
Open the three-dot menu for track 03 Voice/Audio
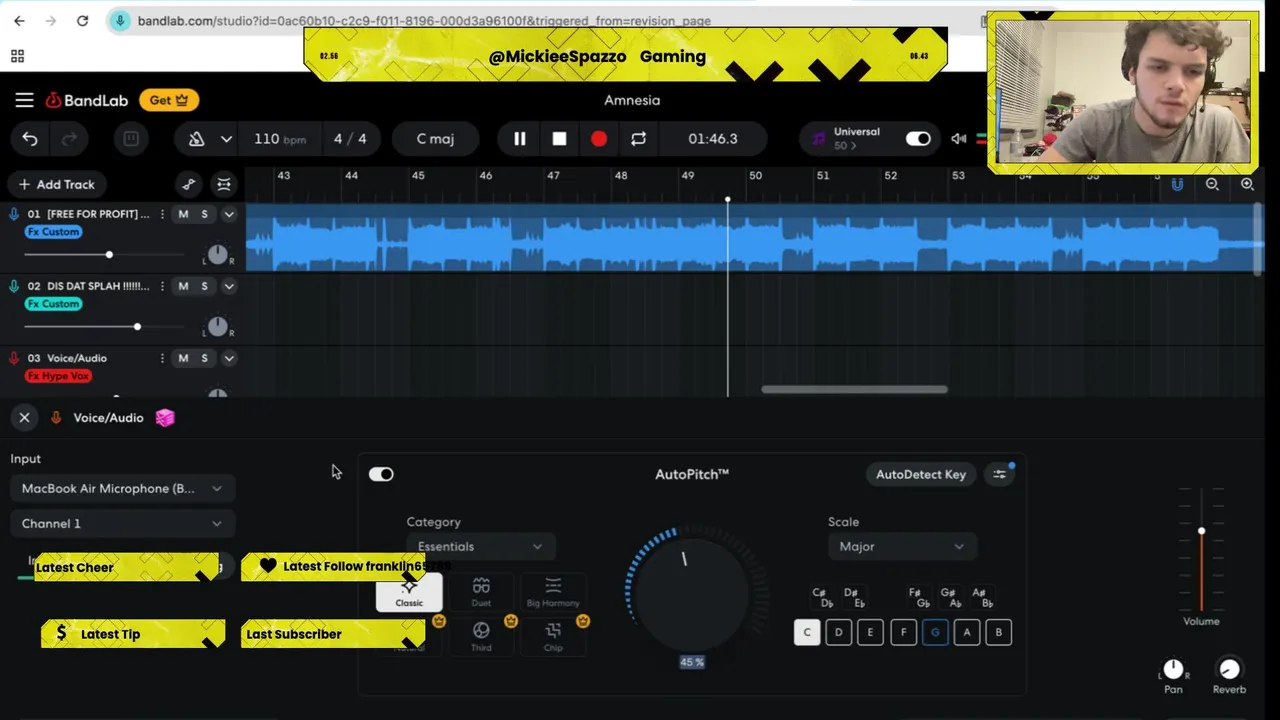162,358
